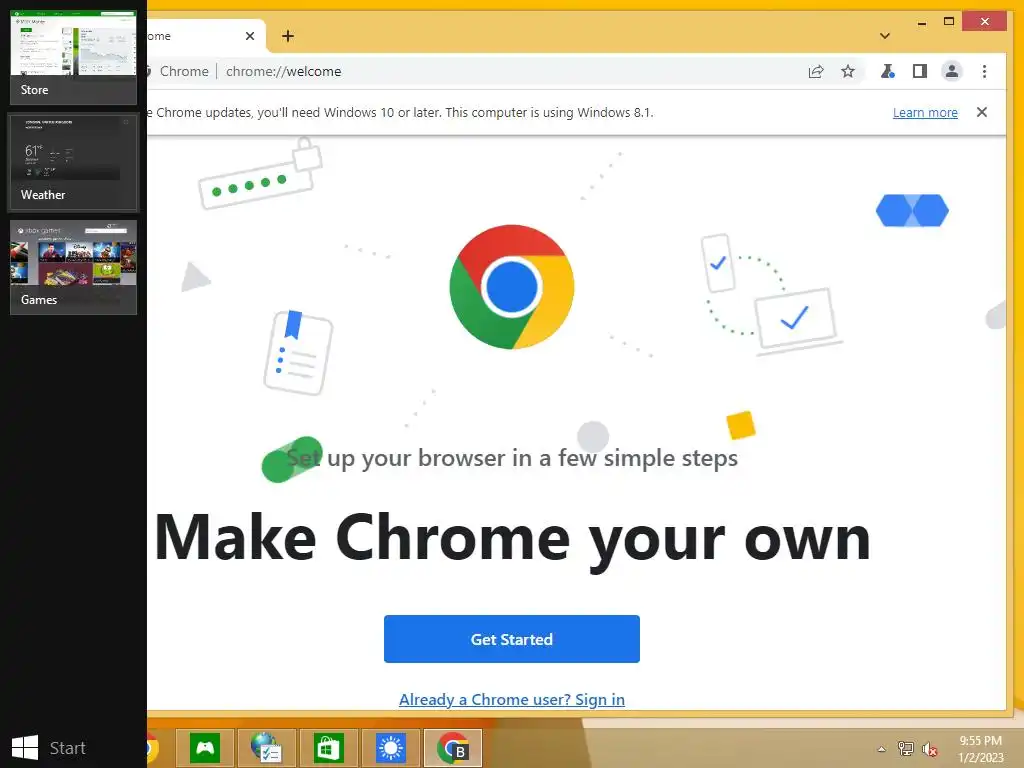This screenshot has width=1024, height=768.
Task: Close the Chrome welcome tab
Action: 249,36
